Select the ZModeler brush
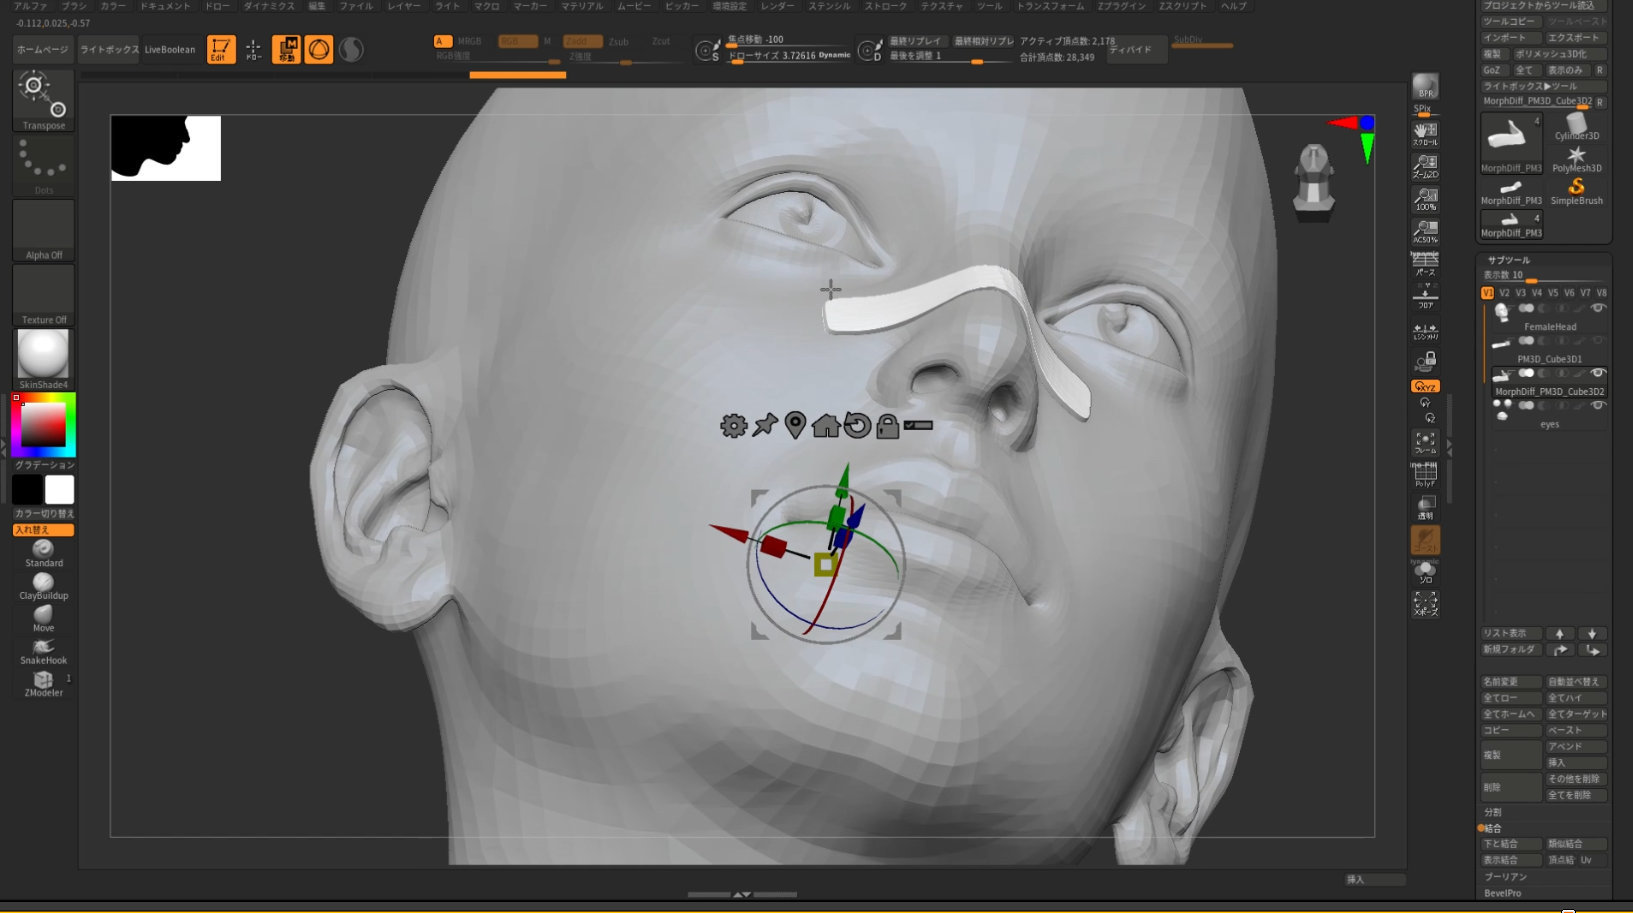The image size is (1633, 913). tap(42, 681)
